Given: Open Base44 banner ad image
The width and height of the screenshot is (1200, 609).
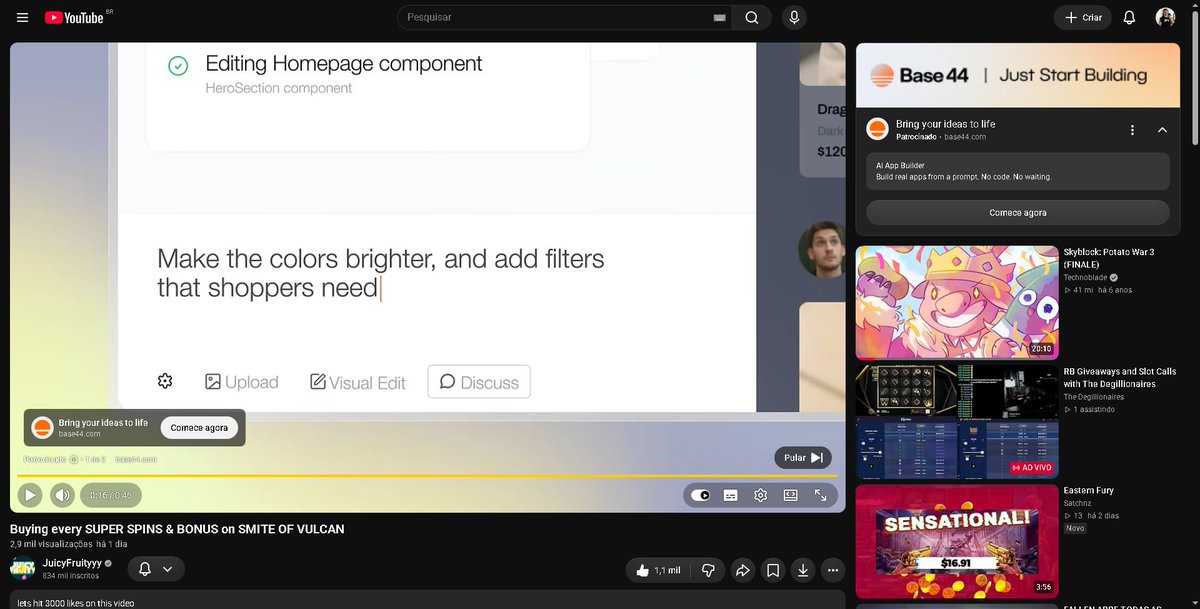Looking at the screenshot, I should click(x=1018, y=75).
